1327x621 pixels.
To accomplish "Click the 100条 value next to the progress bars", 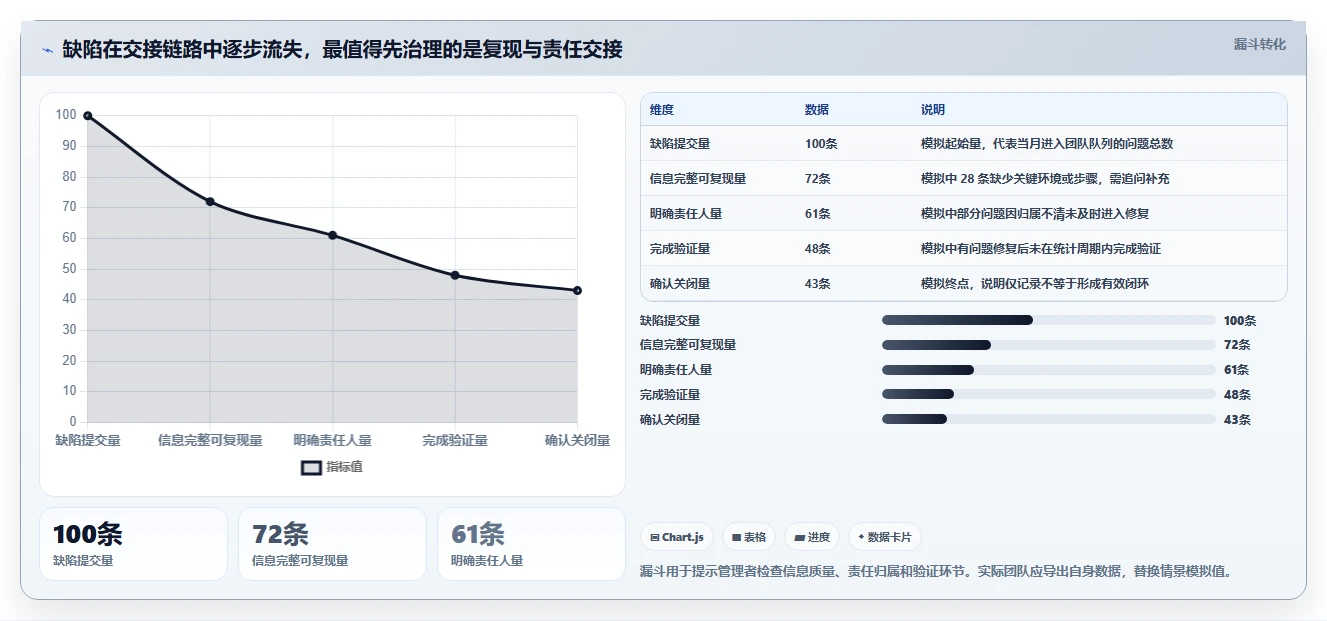I will (1240, 320).
